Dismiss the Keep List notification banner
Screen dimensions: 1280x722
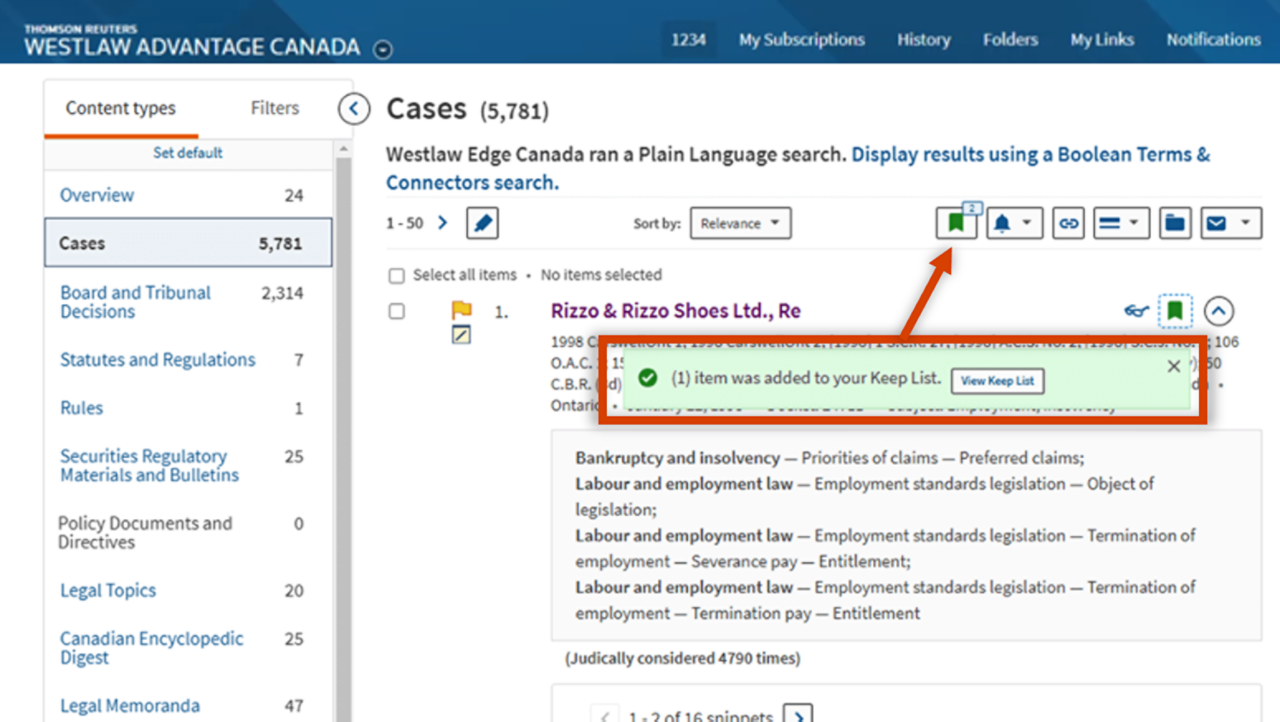coord(1174,366)
